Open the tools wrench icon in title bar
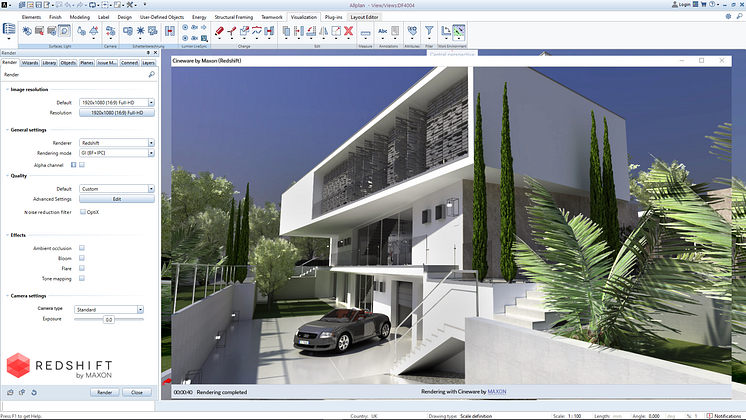This screenshot has height=420, width=746. (x=129, y=5)
